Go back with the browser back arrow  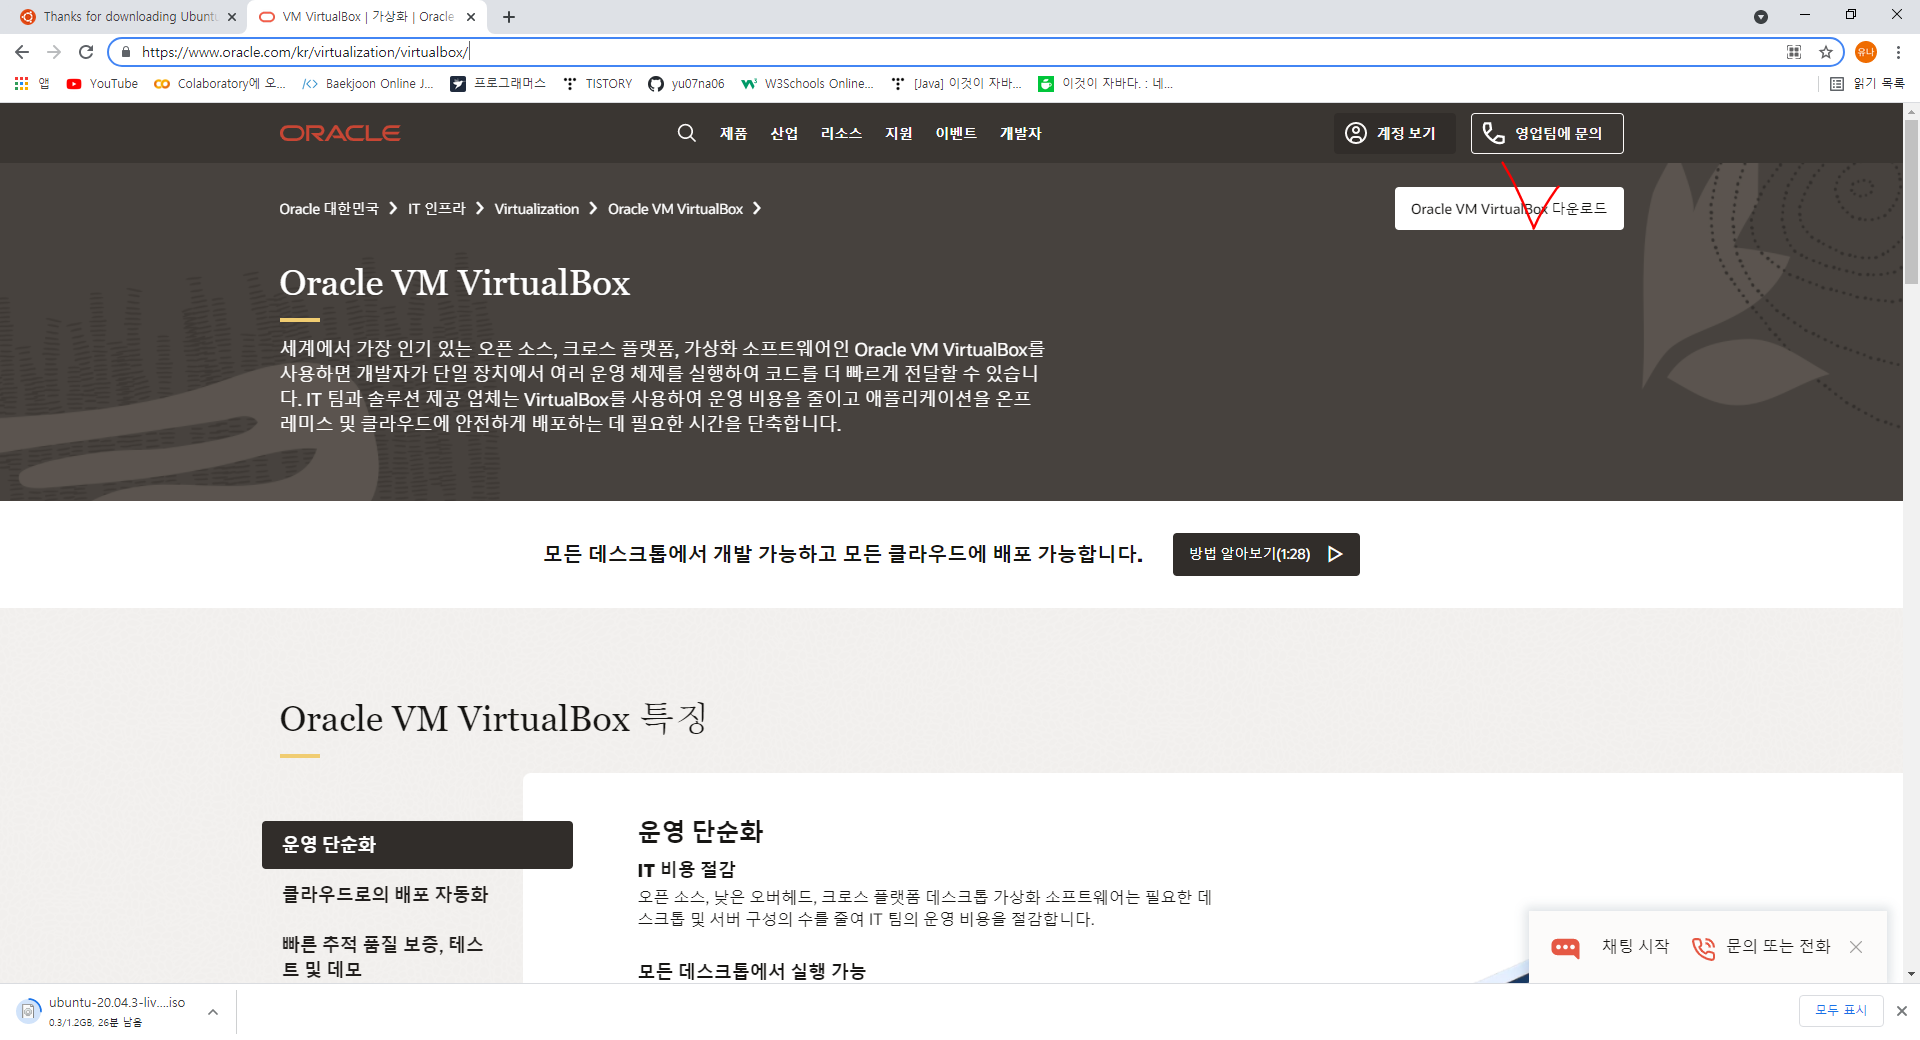[22, 52]
